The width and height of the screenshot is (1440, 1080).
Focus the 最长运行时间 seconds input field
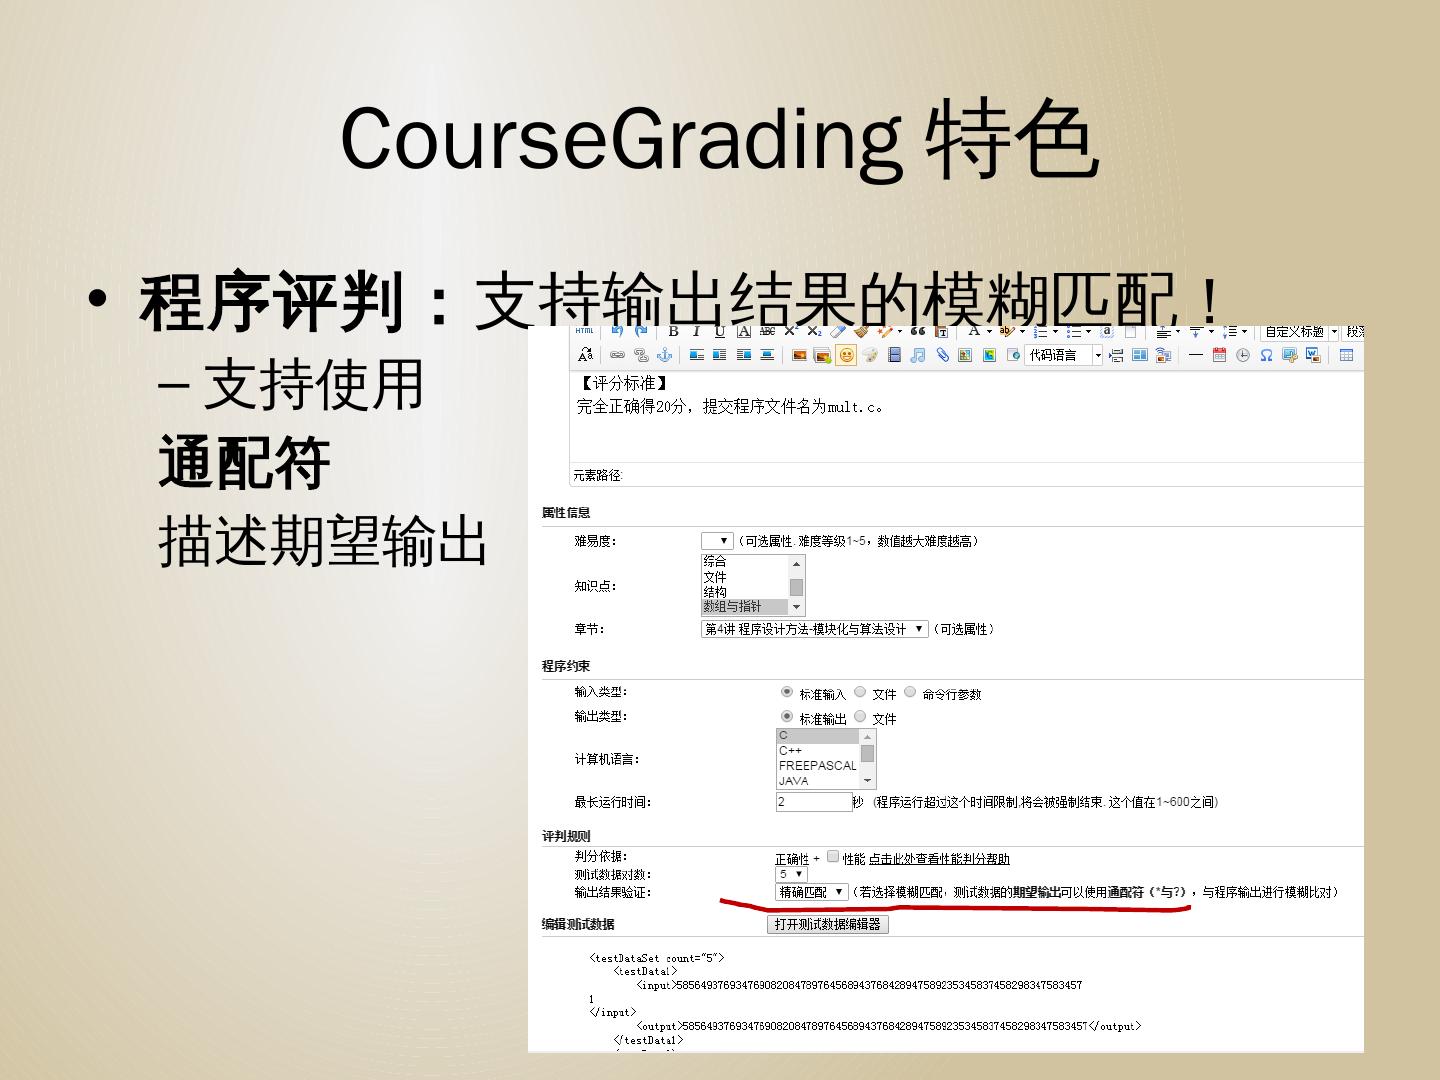click(814, 802)
